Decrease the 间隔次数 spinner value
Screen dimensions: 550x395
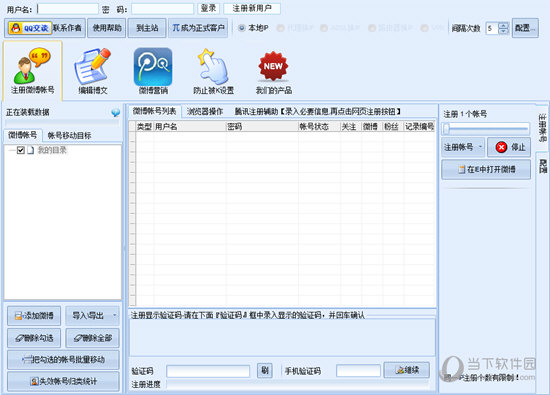tap(503, 31)
